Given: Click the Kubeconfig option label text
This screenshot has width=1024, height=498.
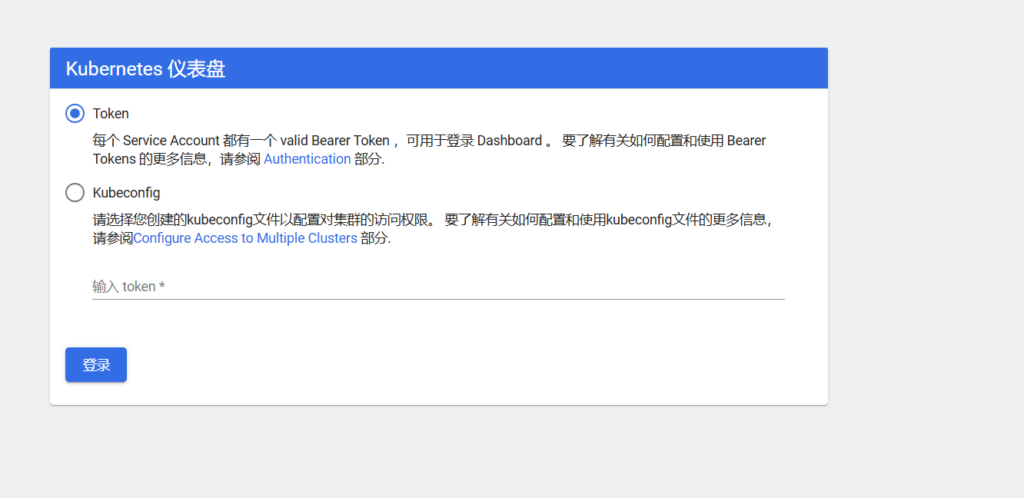Looking at the screenshot, I should pyautogui.click(x=126, y=192).
